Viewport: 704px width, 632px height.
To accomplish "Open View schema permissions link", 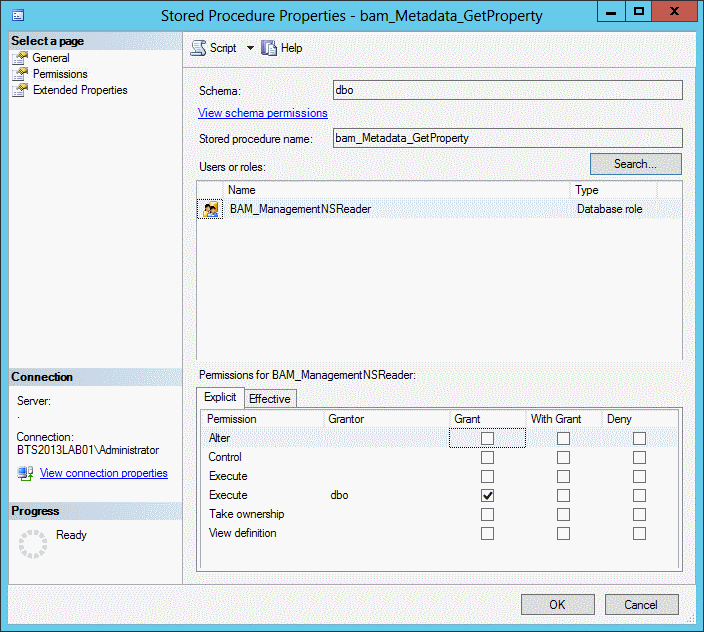I will [x=263, y=113].
